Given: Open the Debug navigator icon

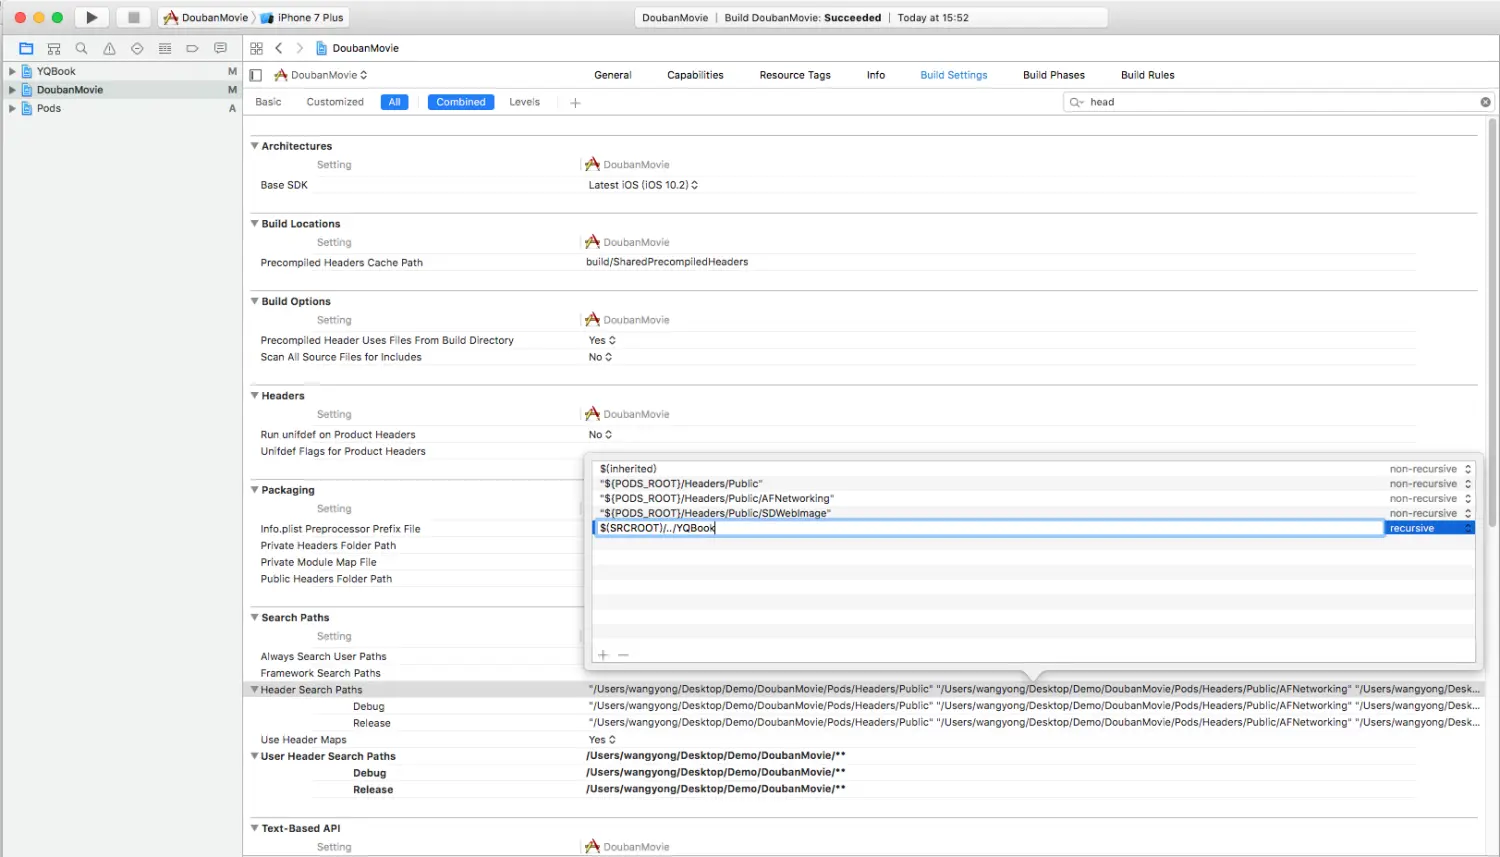Looking at the screenshot, I should (165, 48).
